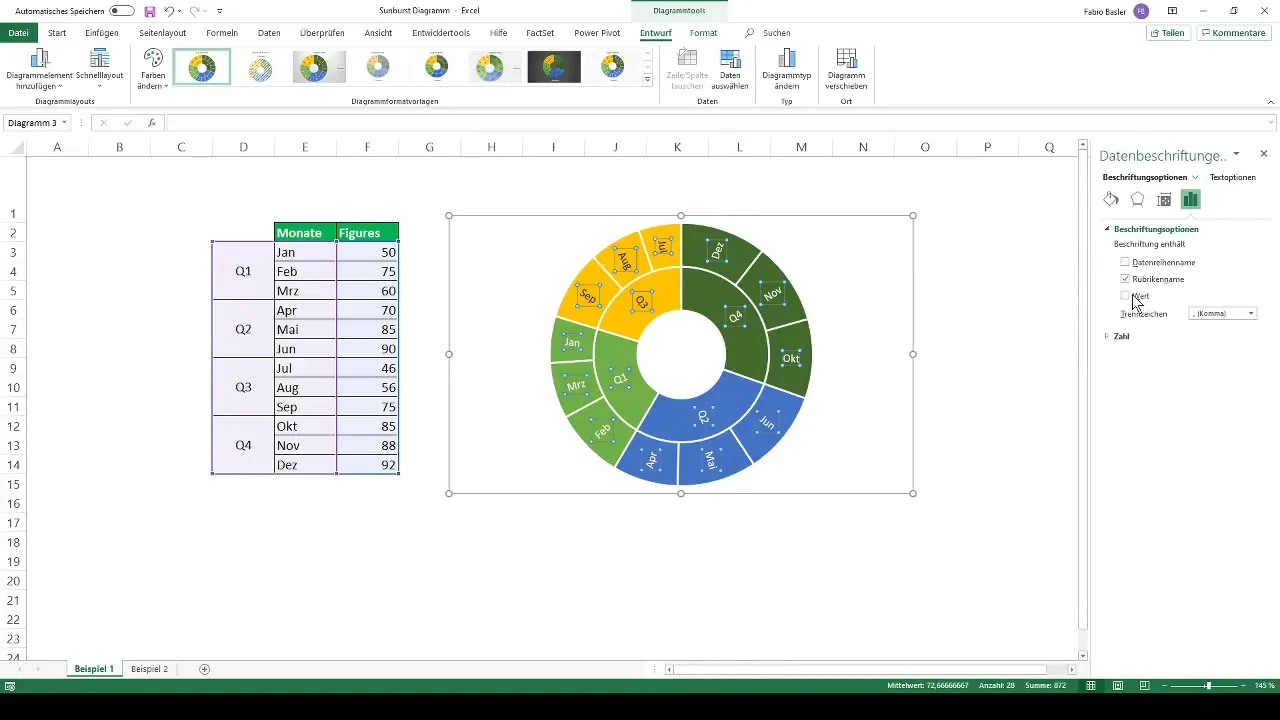Image resolution: width=1280 pixels, height=720 pixels.
Task: Click the Kommentare button
Action: pyautogui.click(x=1233, y=33)
